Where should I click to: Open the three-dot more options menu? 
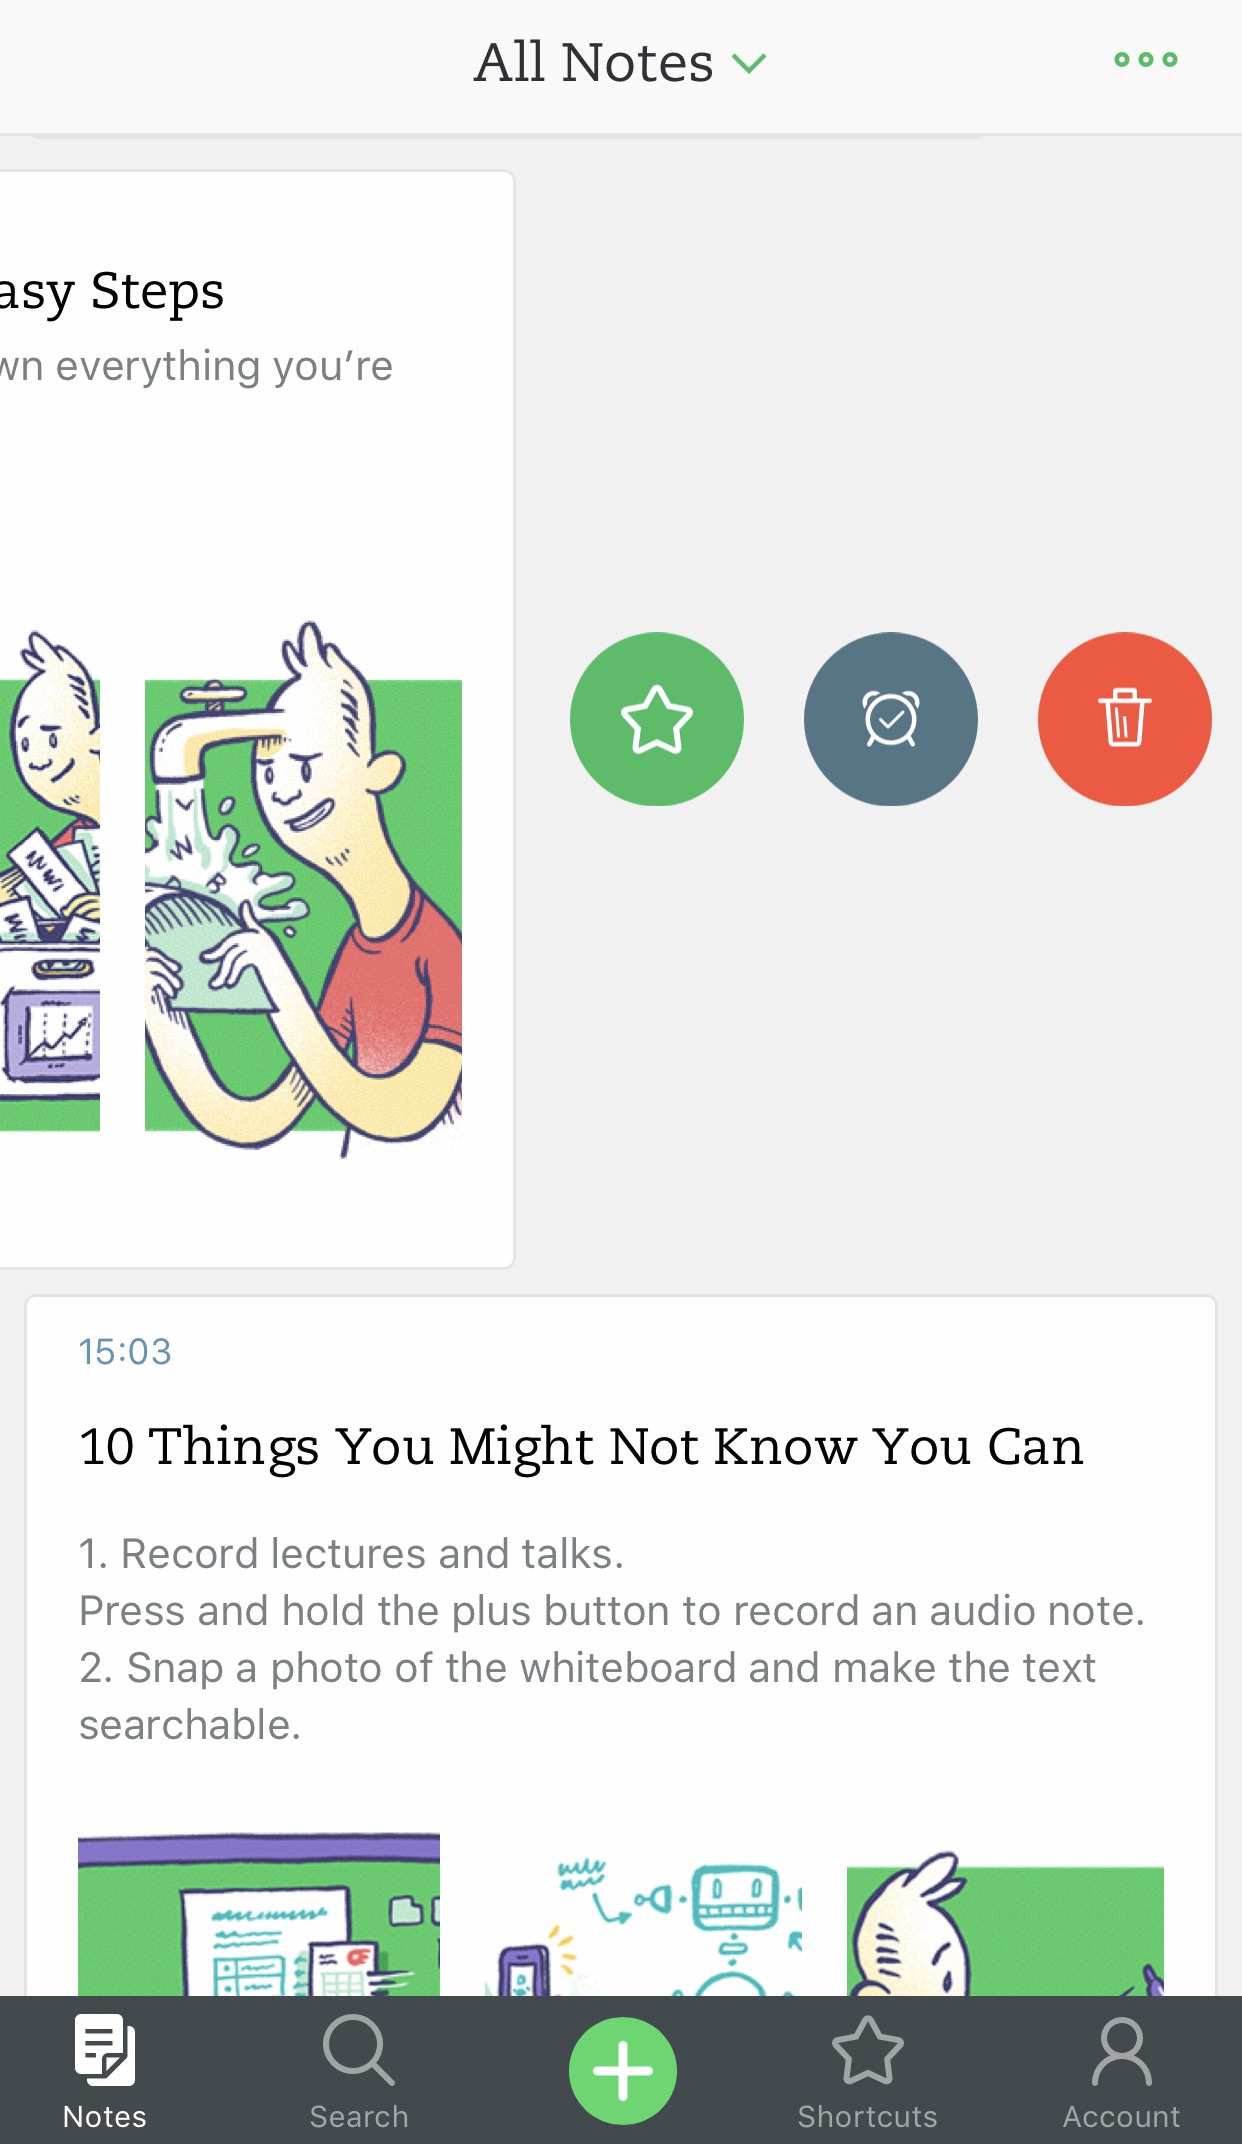pyautogui.click(x=1146, y=60)
